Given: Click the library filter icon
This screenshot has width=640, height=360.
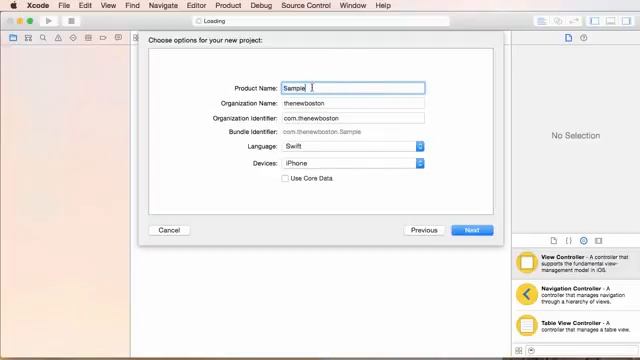Looking at the screenshot, I should (531, 351).
